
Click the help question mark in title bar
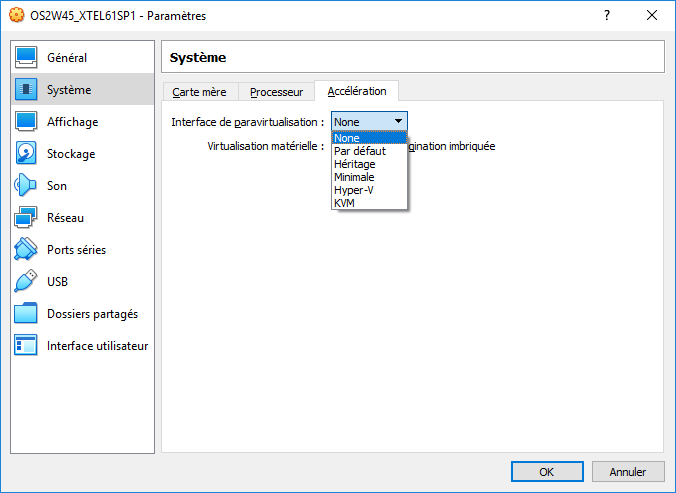click(x=606, y=15)
